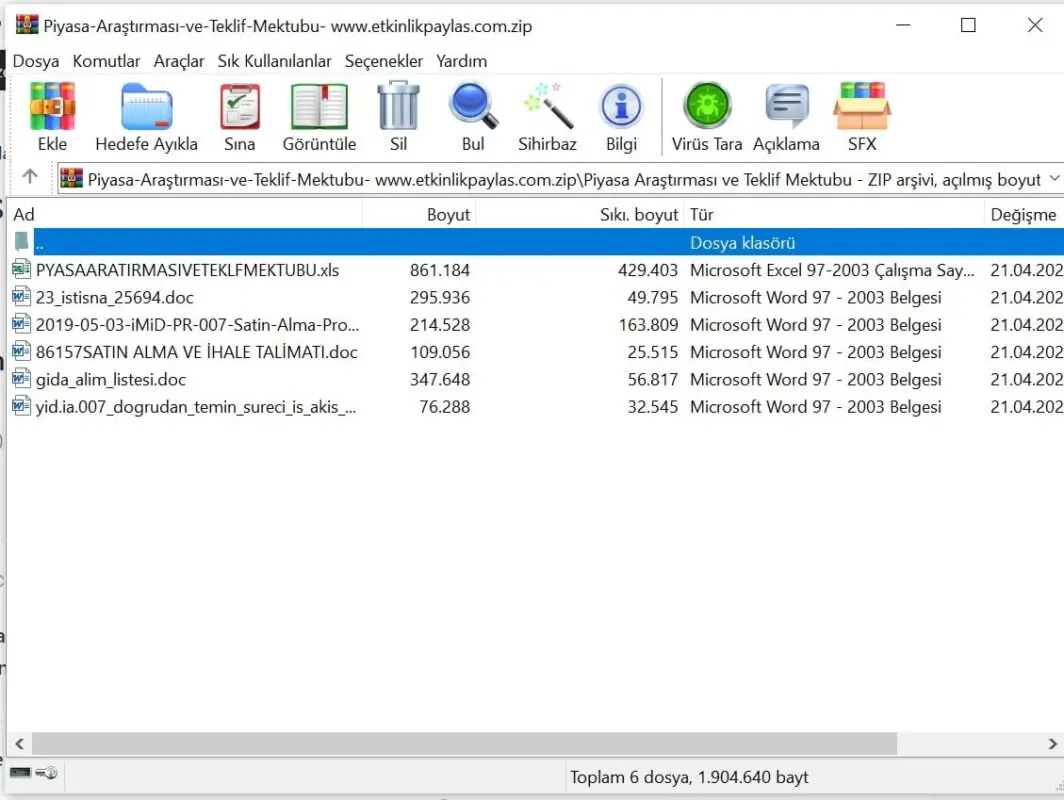Viewport: 1064px width, 800px height.
Task: Click the Word icon of yid.ia.007 file
Action: [x=22, y=406]
